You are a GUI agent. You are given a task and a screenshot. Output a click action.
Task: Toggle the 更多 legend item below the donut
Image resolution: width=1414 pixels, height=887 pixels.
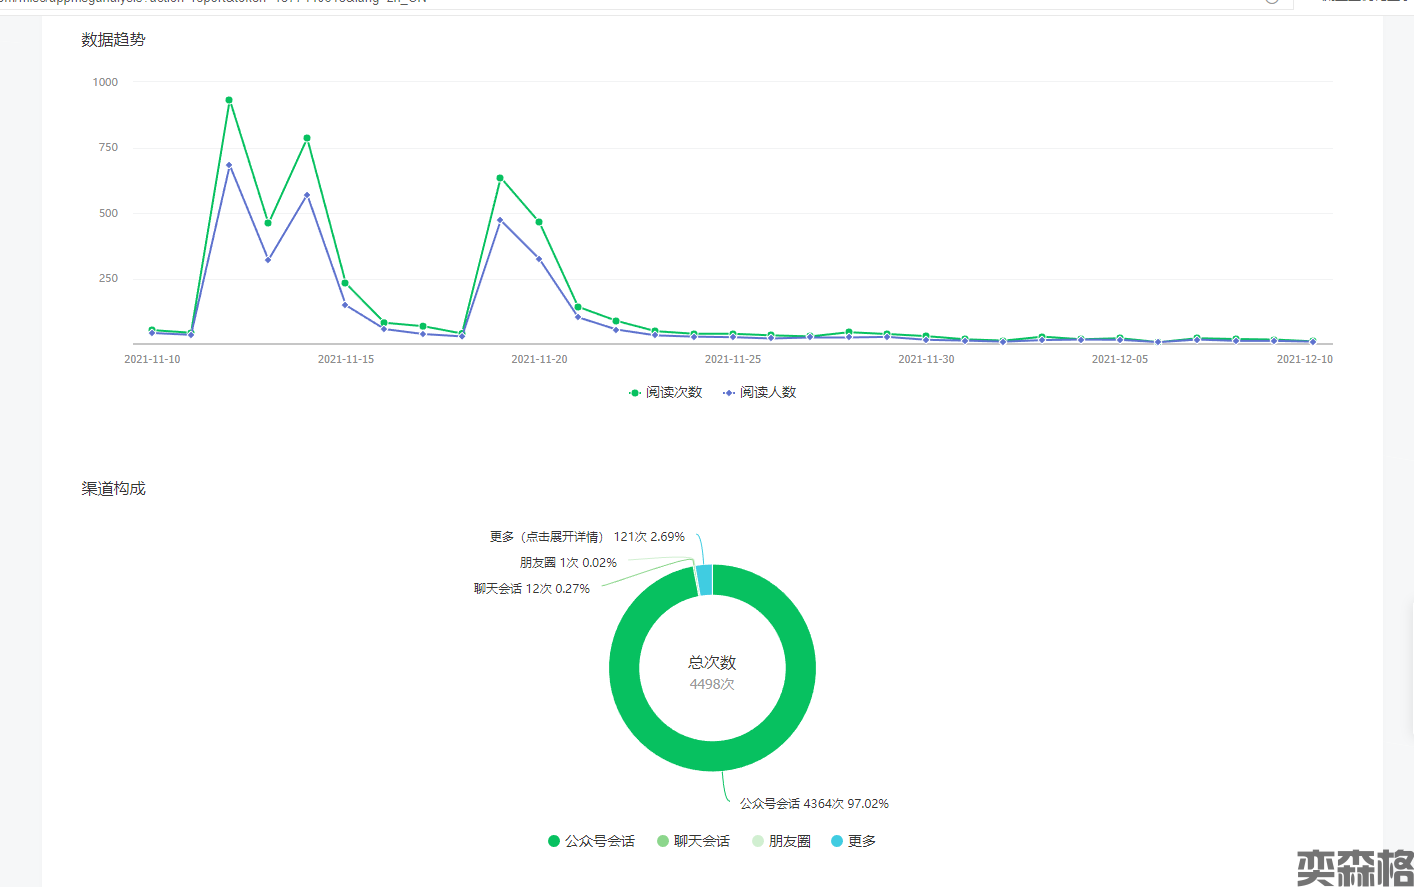853,841
